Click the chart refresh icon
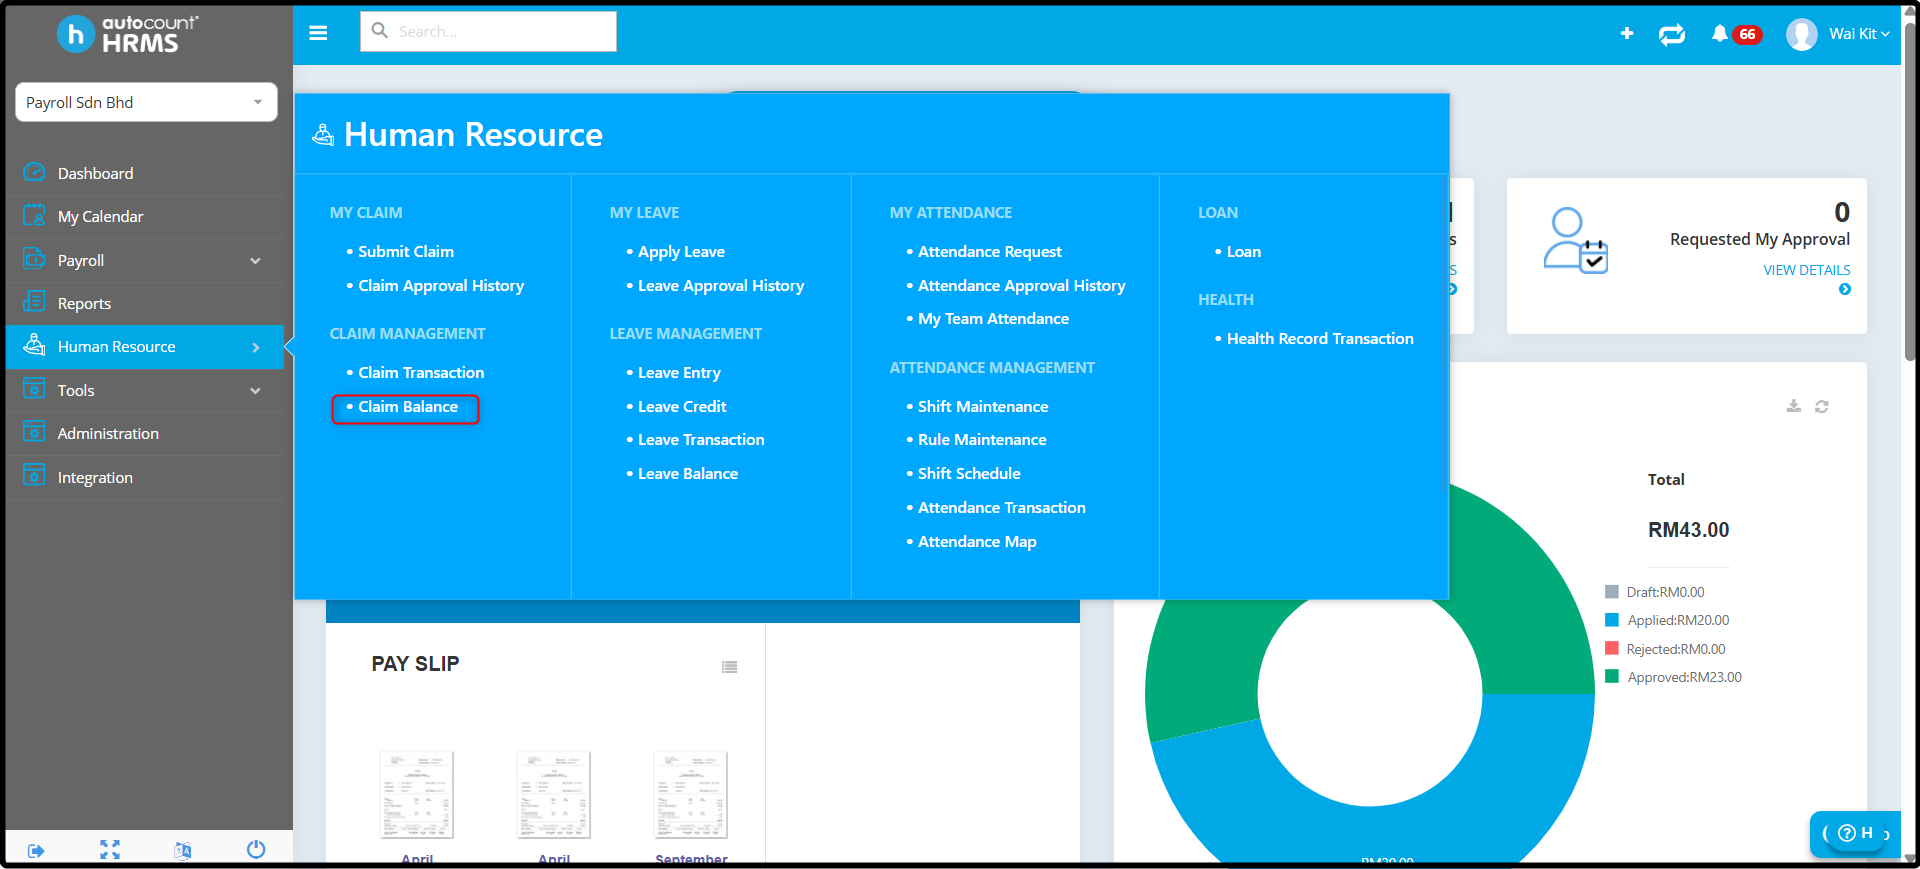 1822,406
